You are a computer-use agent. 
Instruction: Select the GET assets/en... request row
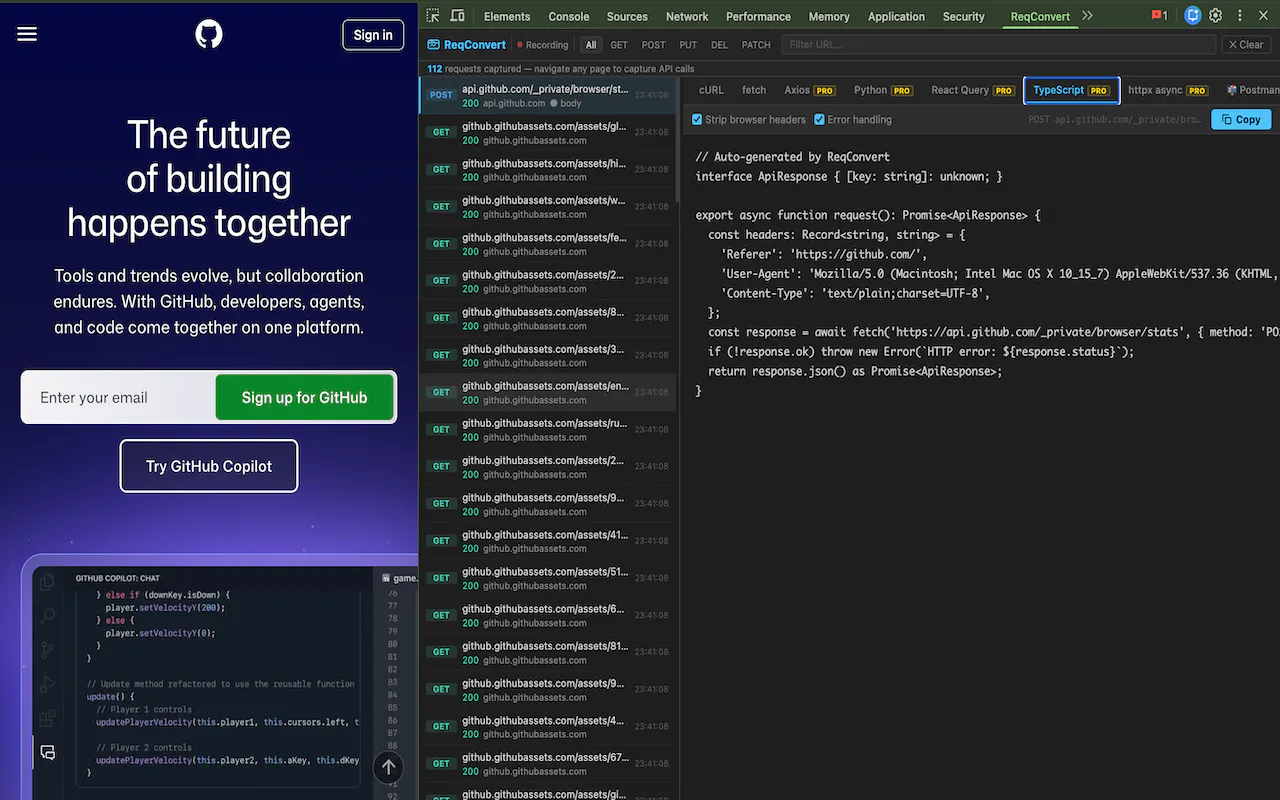tap(549, 392)
